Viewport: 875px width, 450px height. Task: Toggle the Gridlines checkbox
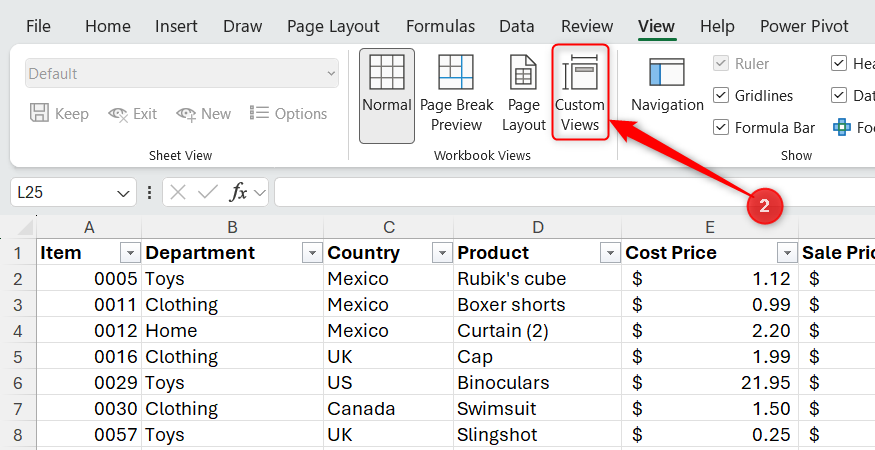[721, 95]
